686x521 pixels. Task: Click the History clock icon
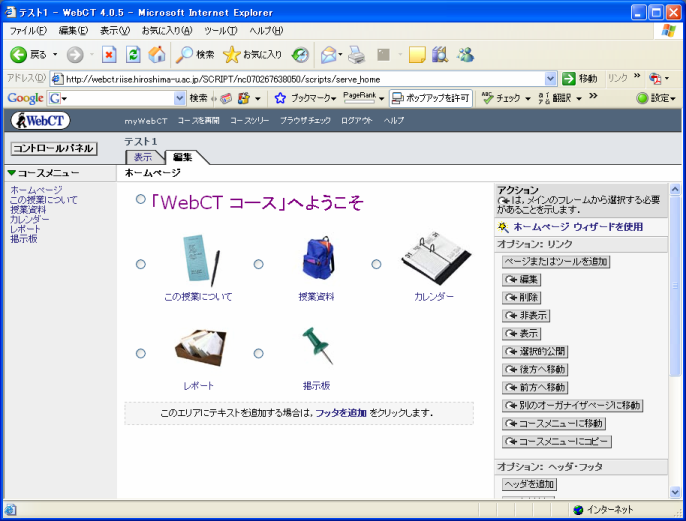click(x=300, y=55)
